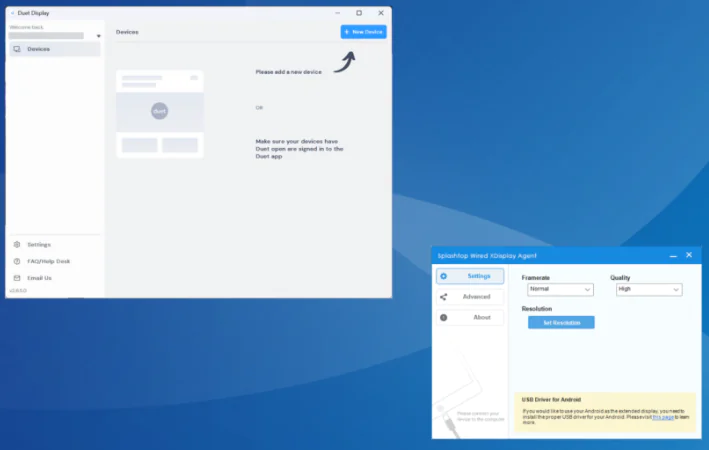Click the 'Welcome back' text in Duet sidebar
This screenshot has width=709, height=450.
coord(26,27)
